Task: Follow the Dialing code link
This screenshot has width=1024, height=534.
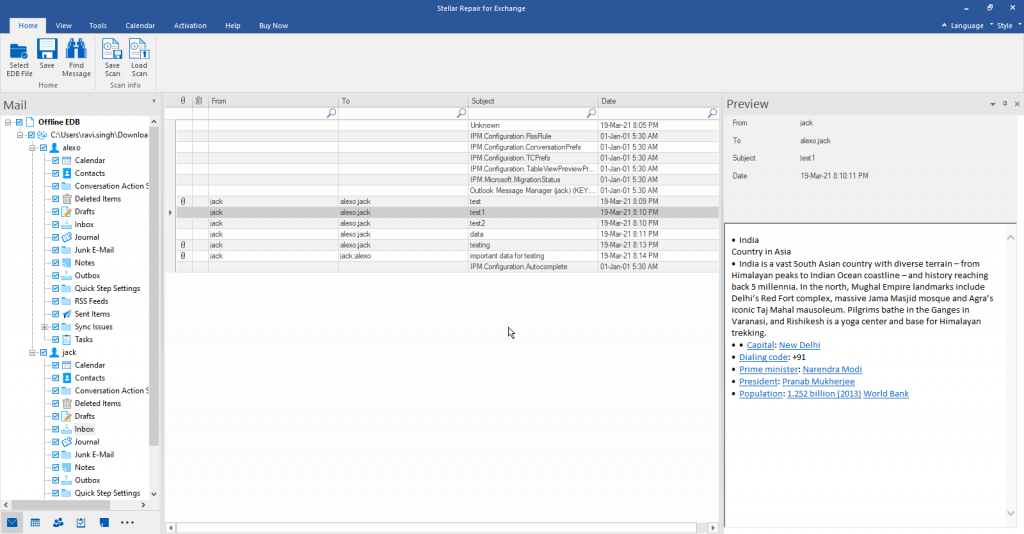Action: [x=763, y=357]
